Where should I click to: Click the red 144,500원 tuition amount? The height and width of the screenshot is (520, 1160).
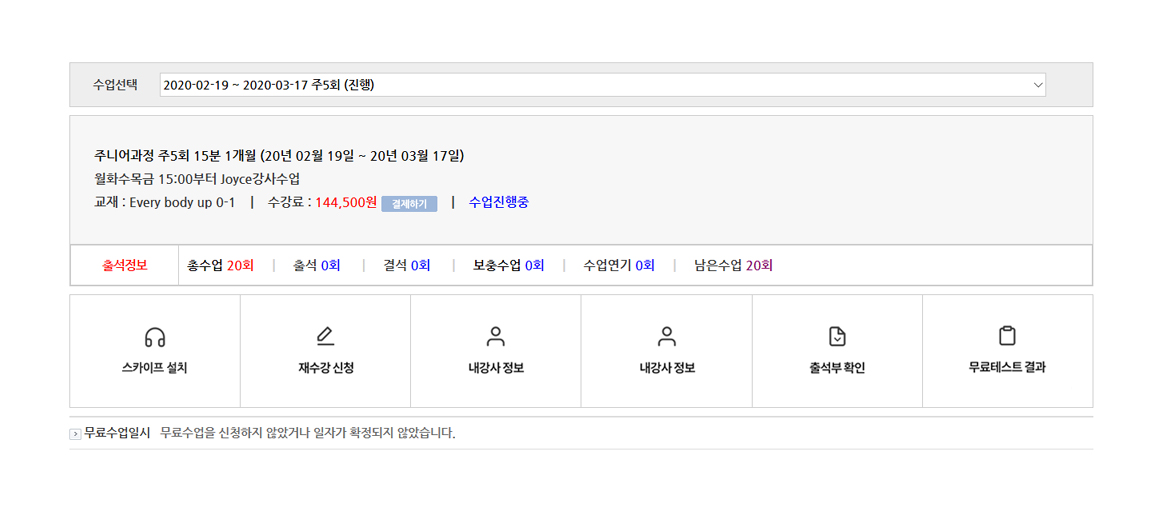pyautogui.click(x=346, y=202)
